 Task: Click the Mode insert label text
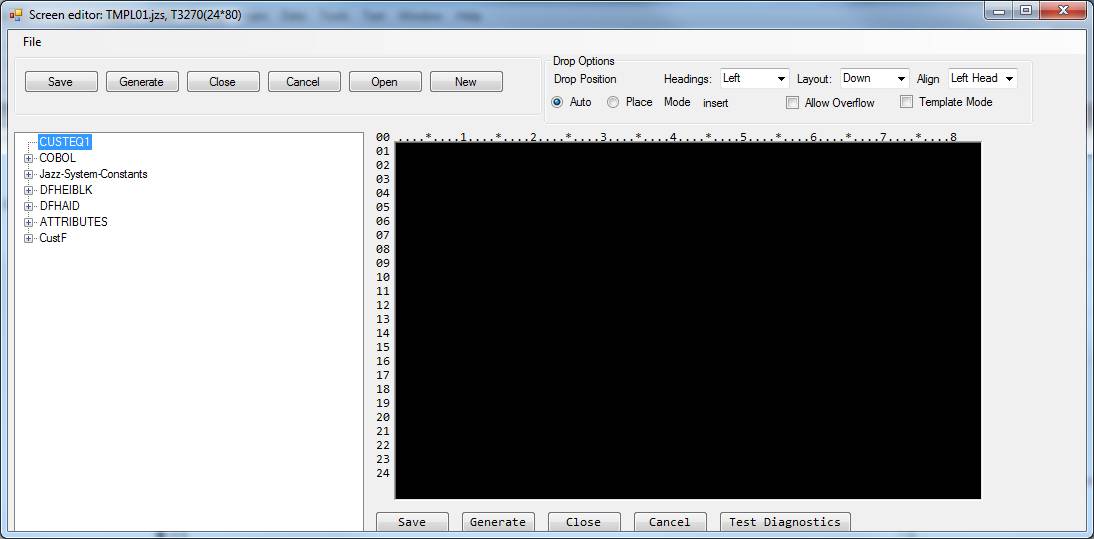[x=715, y=103]
